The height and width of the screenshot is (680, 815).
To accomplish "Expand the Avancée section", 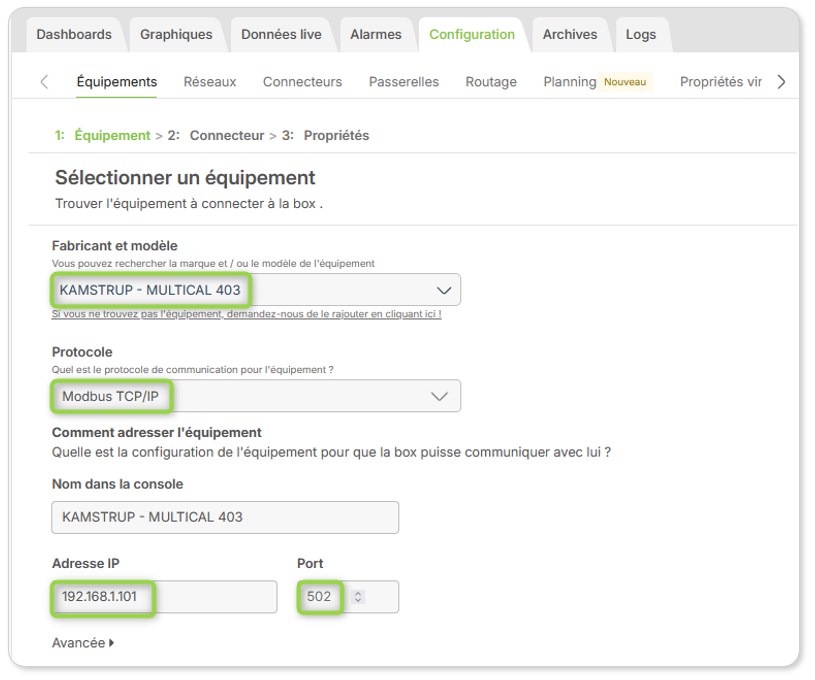I will coord(83,643).
